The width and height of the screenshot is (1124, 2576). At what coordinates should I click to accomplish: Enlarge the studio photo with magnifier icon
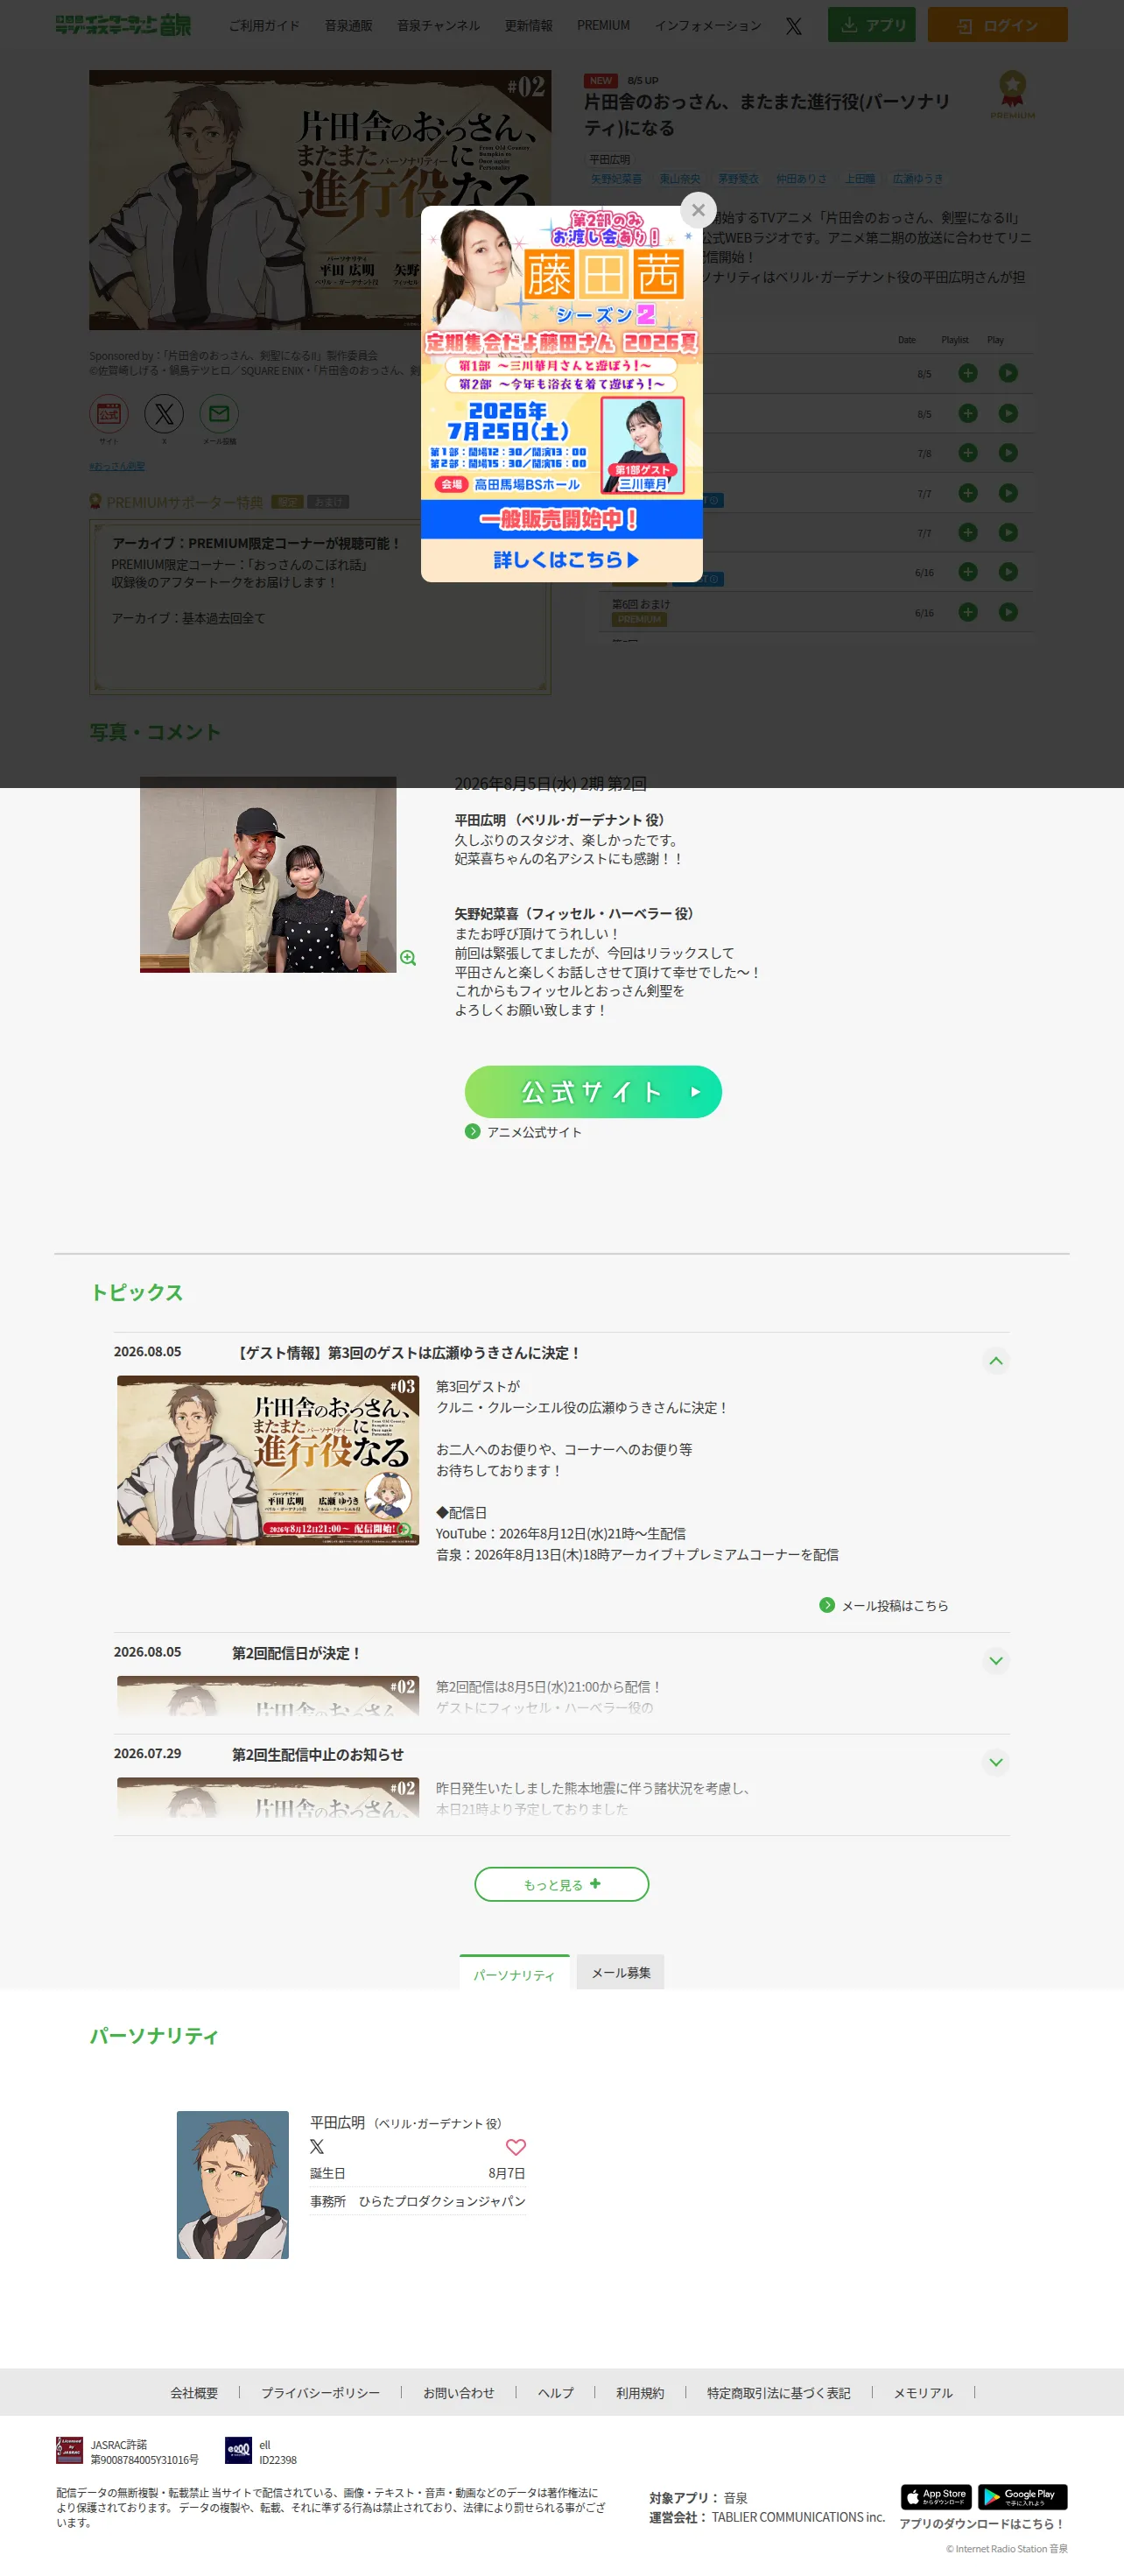tap(408, 958)
